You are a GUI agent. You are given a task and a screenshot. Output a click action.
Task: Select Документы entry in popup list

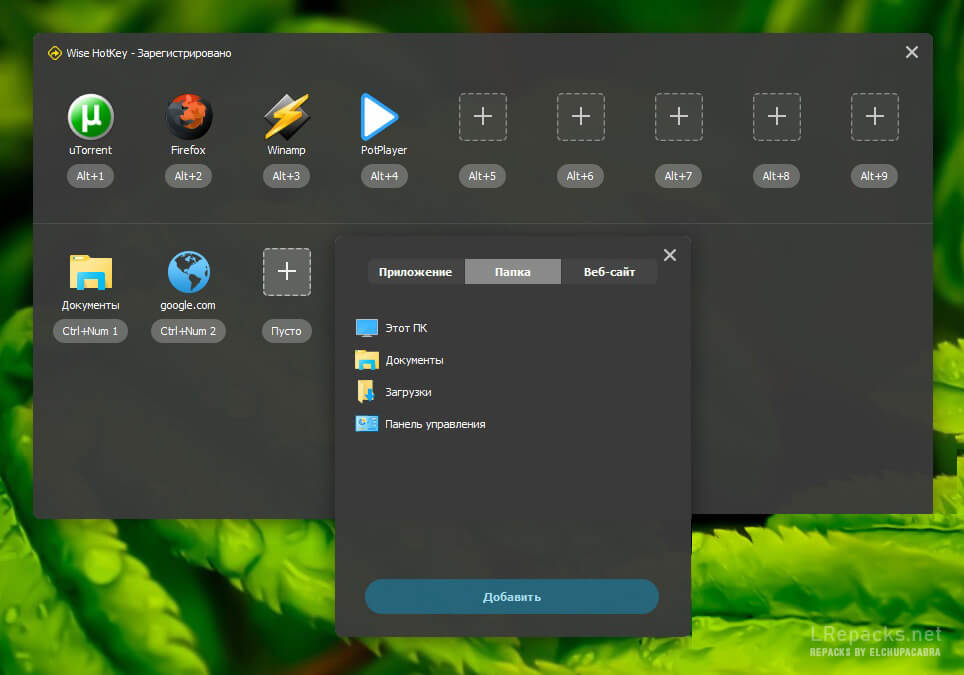[x=413, y=360]
